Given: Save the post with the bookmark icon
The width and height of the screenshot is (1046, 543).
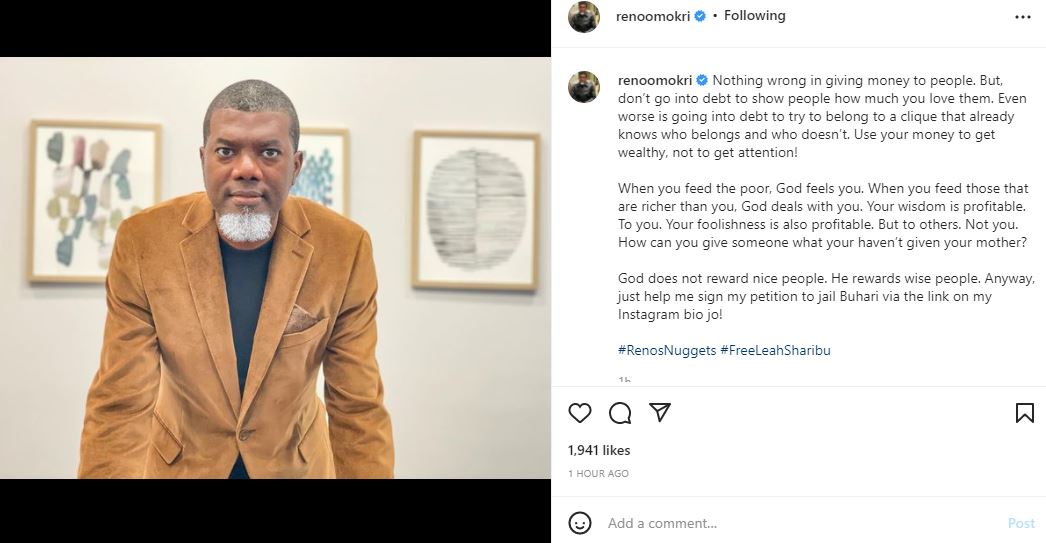Looking at the screenshot, I should (1024, 413).
